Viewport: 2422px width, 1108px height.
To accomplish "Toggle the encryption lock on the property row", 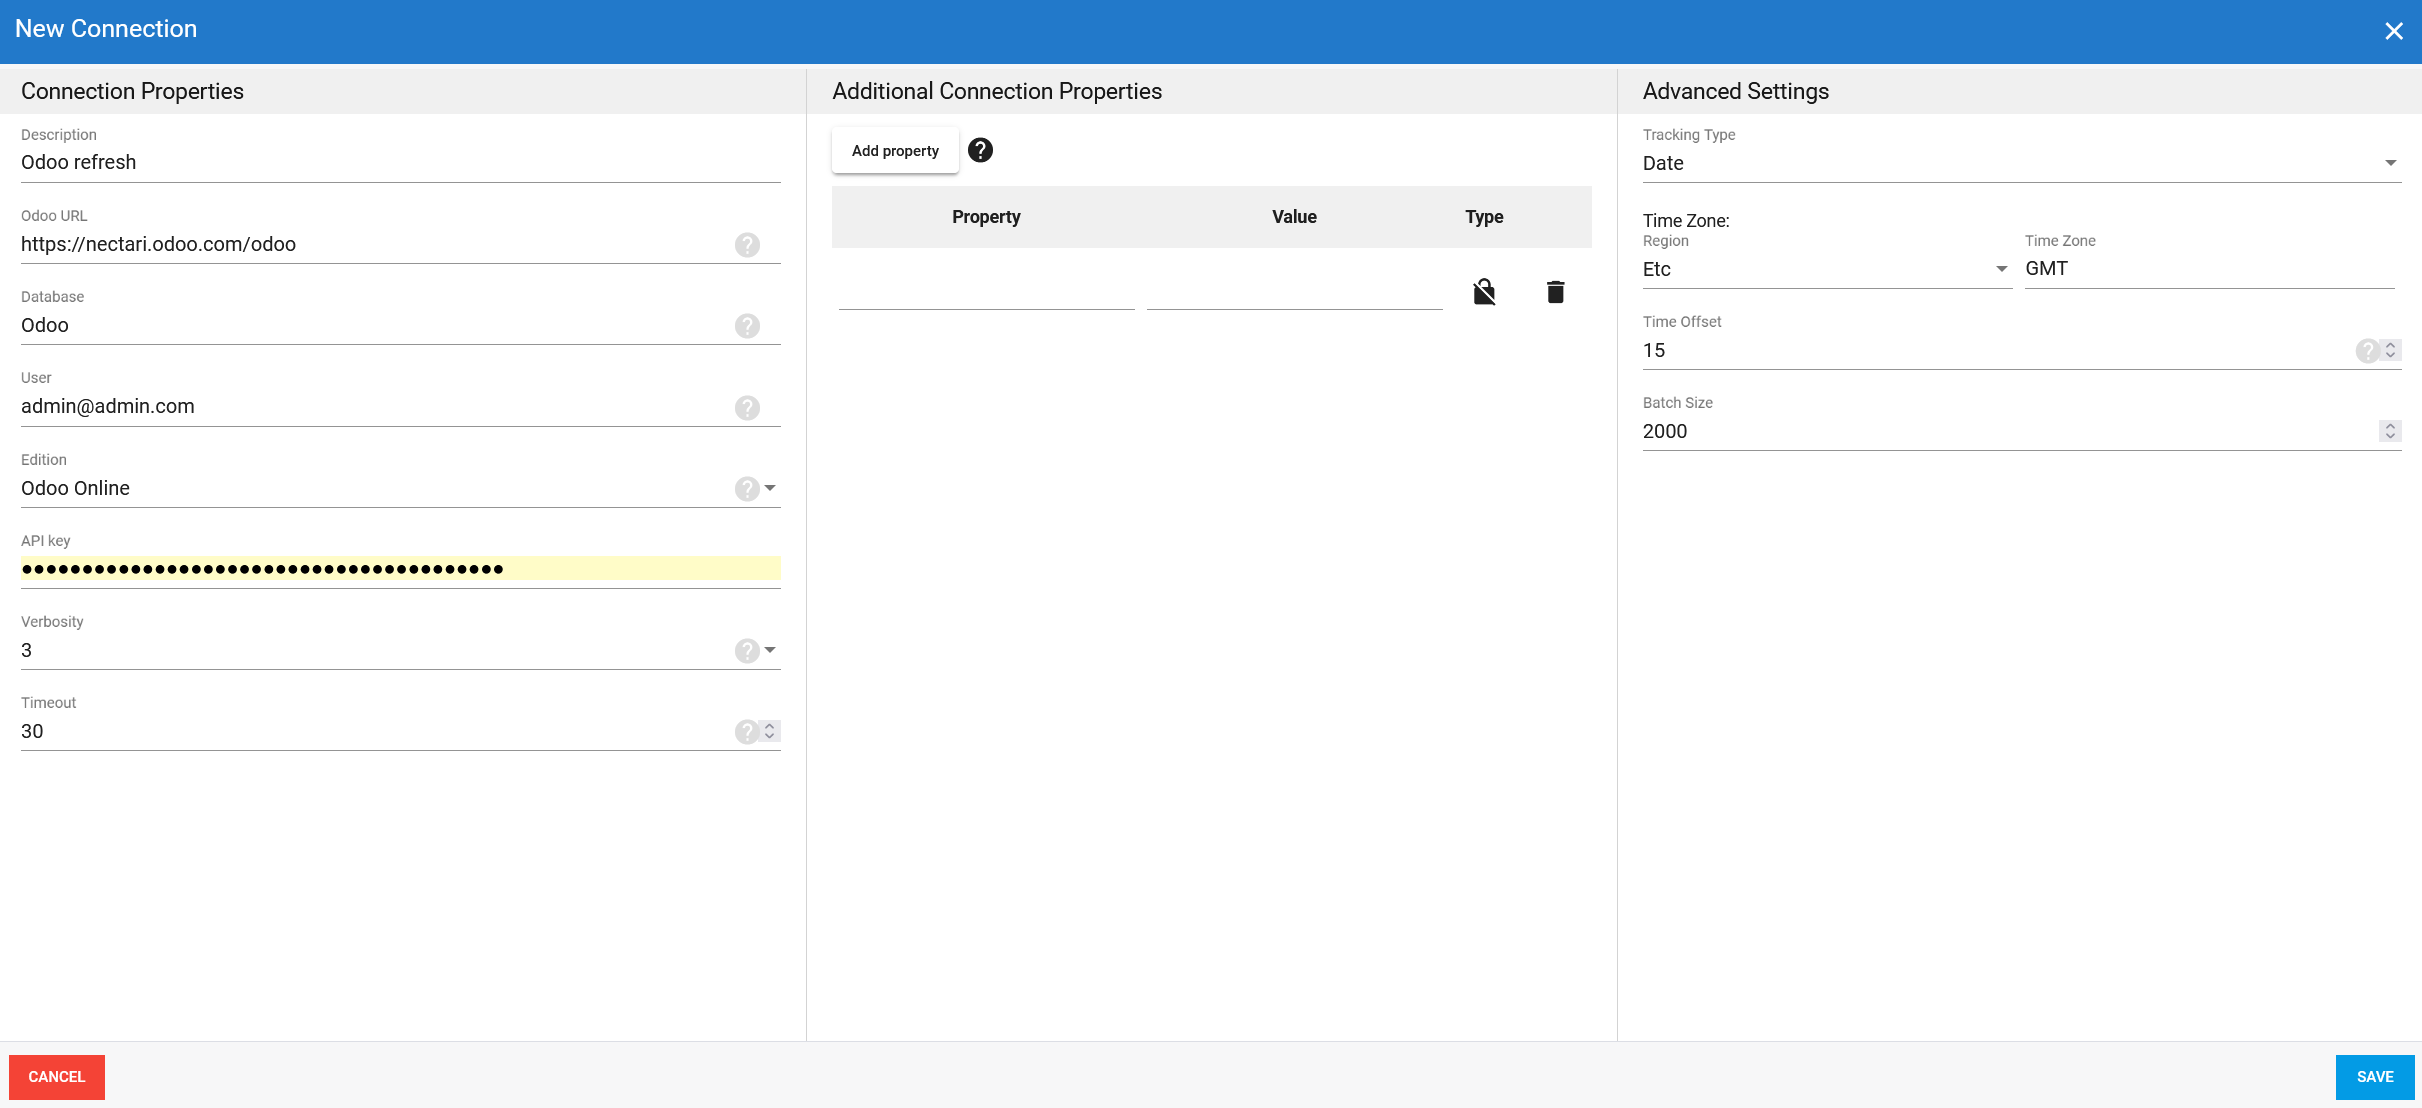I will pyautogui.click(x=1484, y=291).
